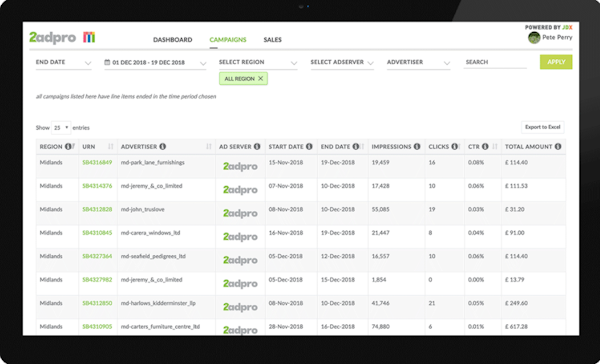Sort by ADVERTISER column arrows

pyautogui.click(x=209, y=147)
